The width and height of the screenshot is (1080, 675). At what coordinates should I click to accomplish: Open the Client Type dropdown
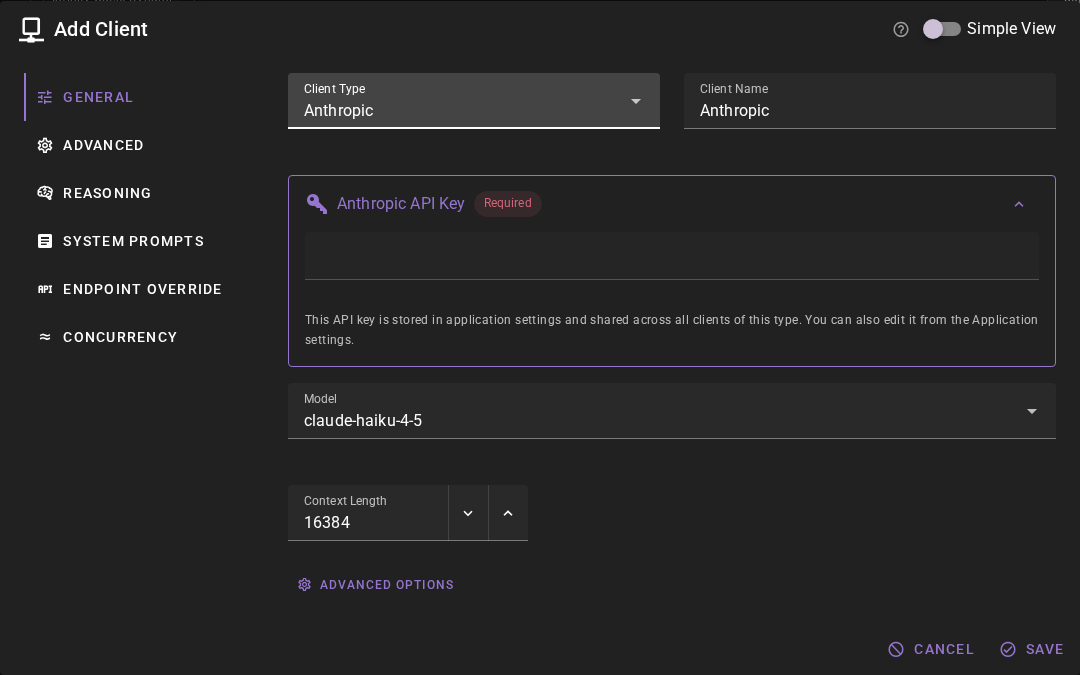coord(474,101)
